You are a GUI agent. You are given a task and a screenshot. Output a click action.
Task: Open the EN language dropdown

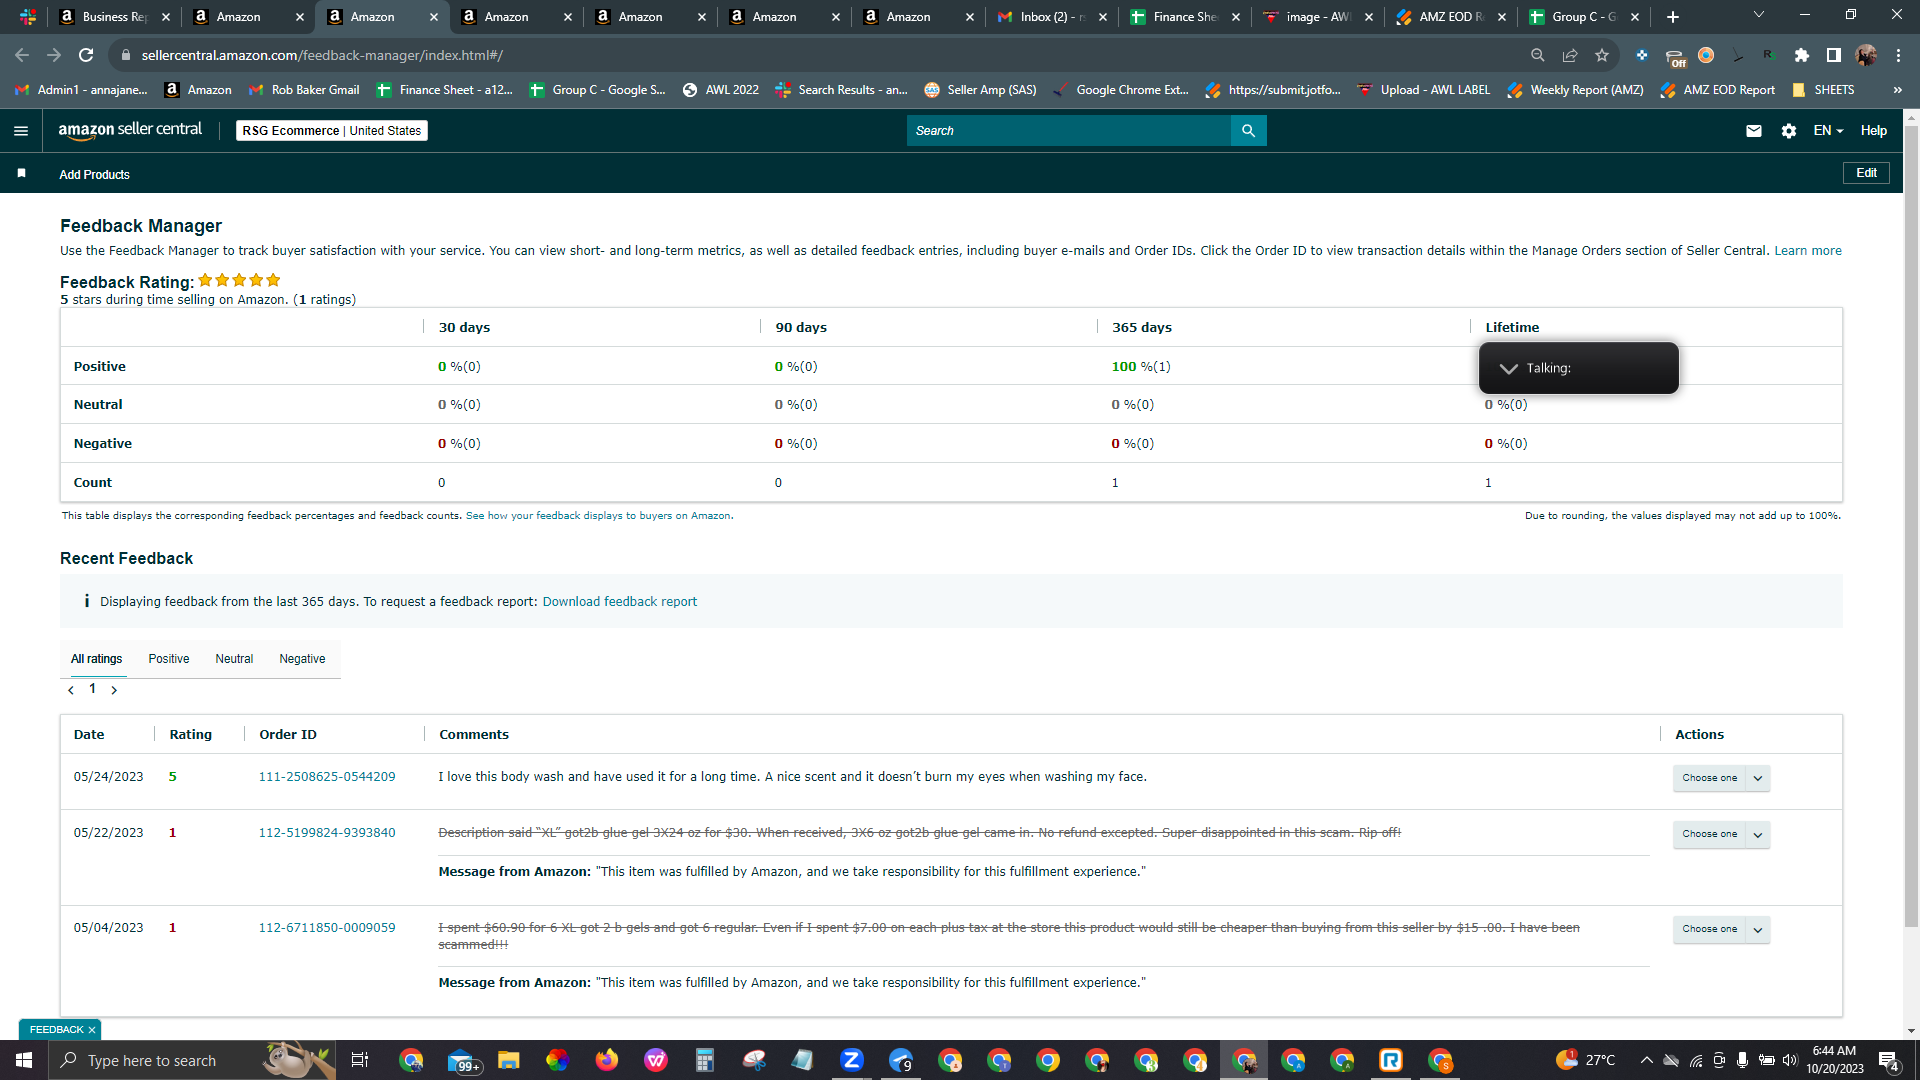[x=1828, y=131]
